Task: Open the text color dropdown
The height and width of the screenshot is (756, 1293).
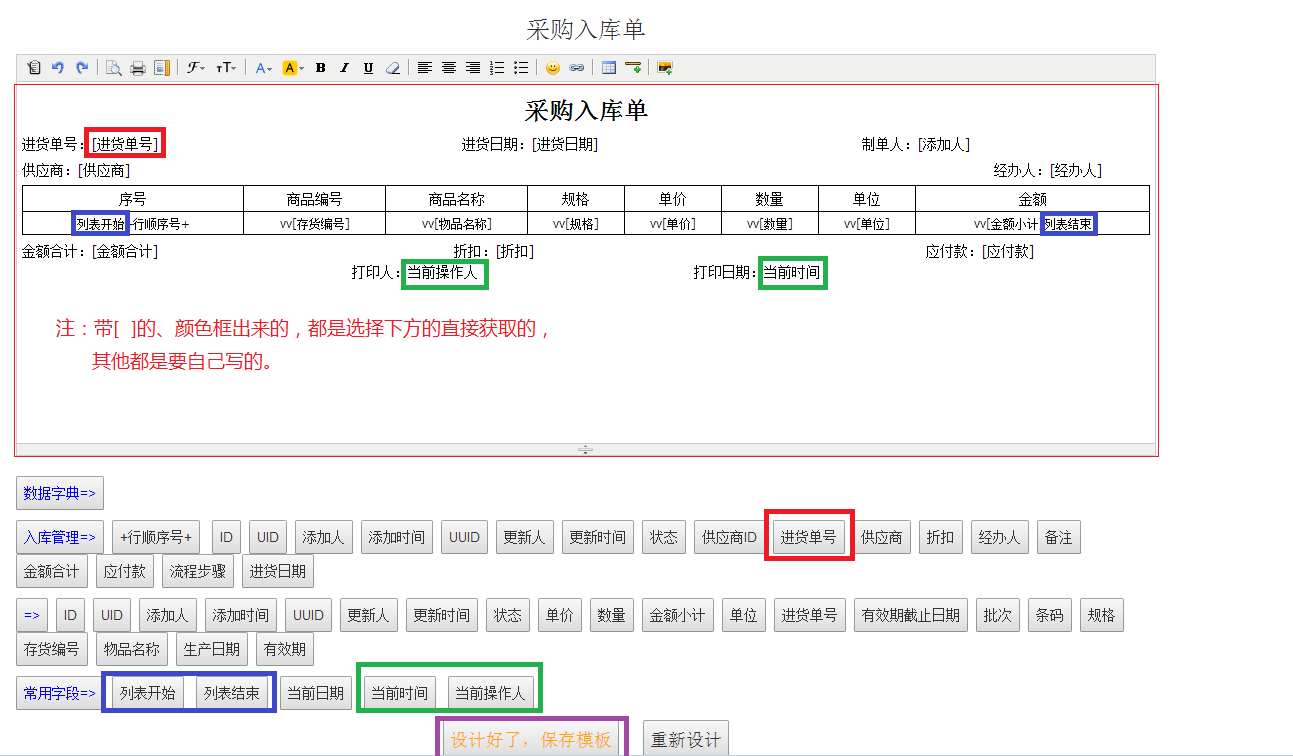Action: click(263, 68)
